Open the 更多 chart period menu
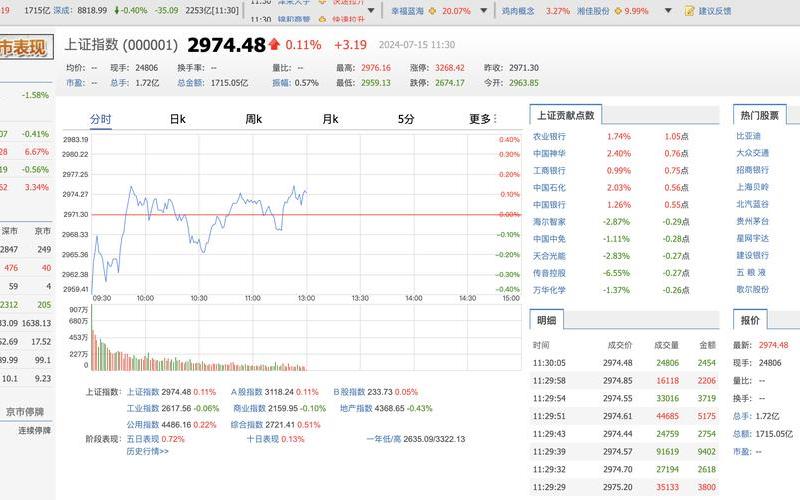Screen dimensions: 800x500 tap(483, 119)
